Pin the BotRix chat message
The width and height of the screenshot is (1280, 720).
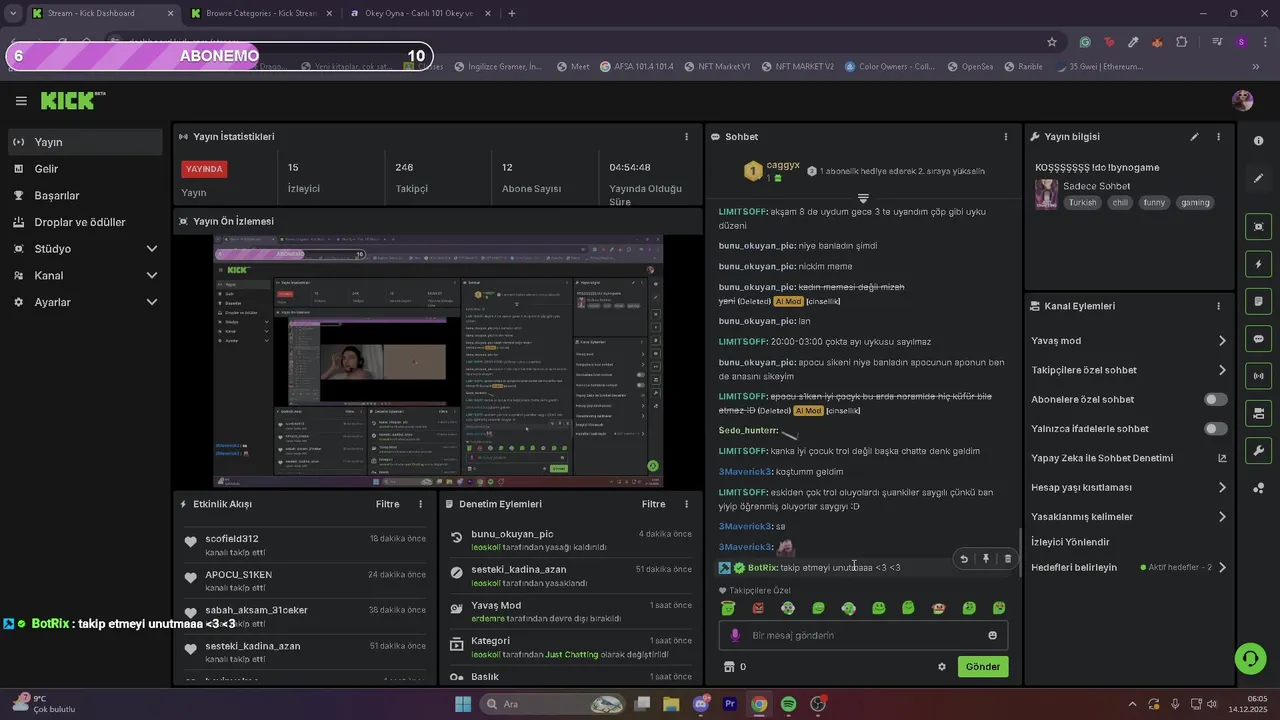[x=985, y=559]
